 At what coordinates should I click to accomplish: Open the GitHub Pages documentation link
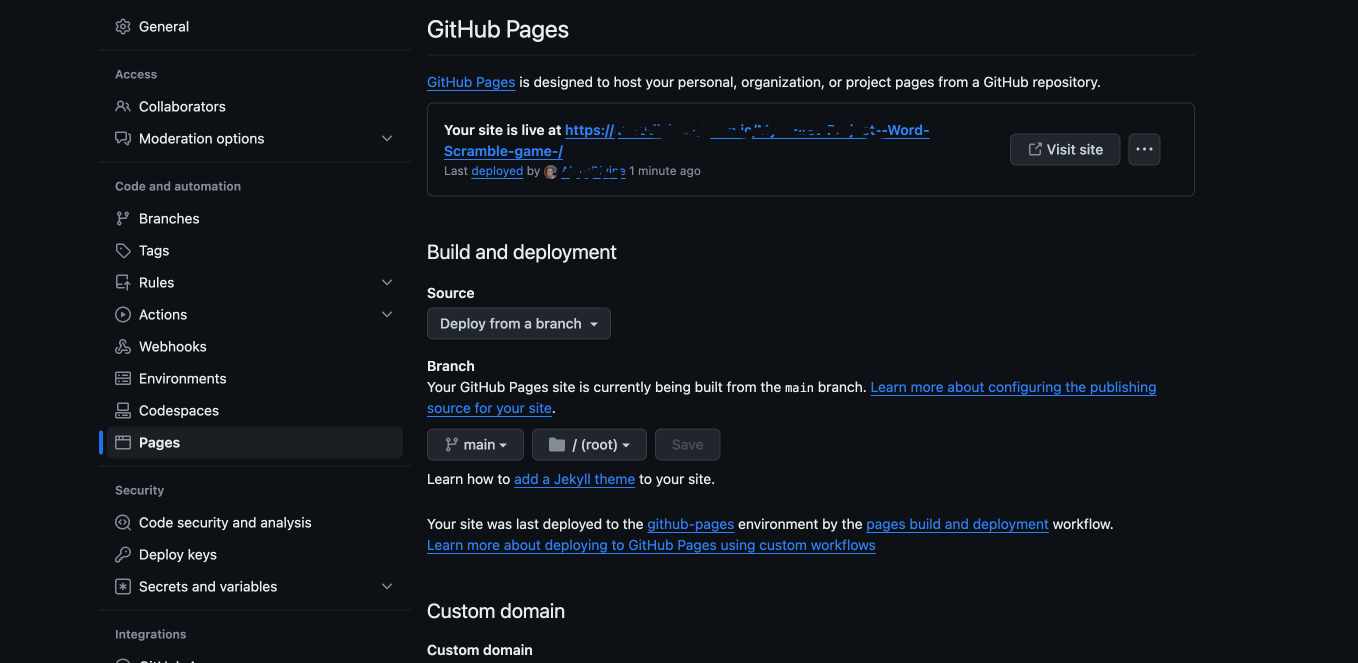point(471,82)
